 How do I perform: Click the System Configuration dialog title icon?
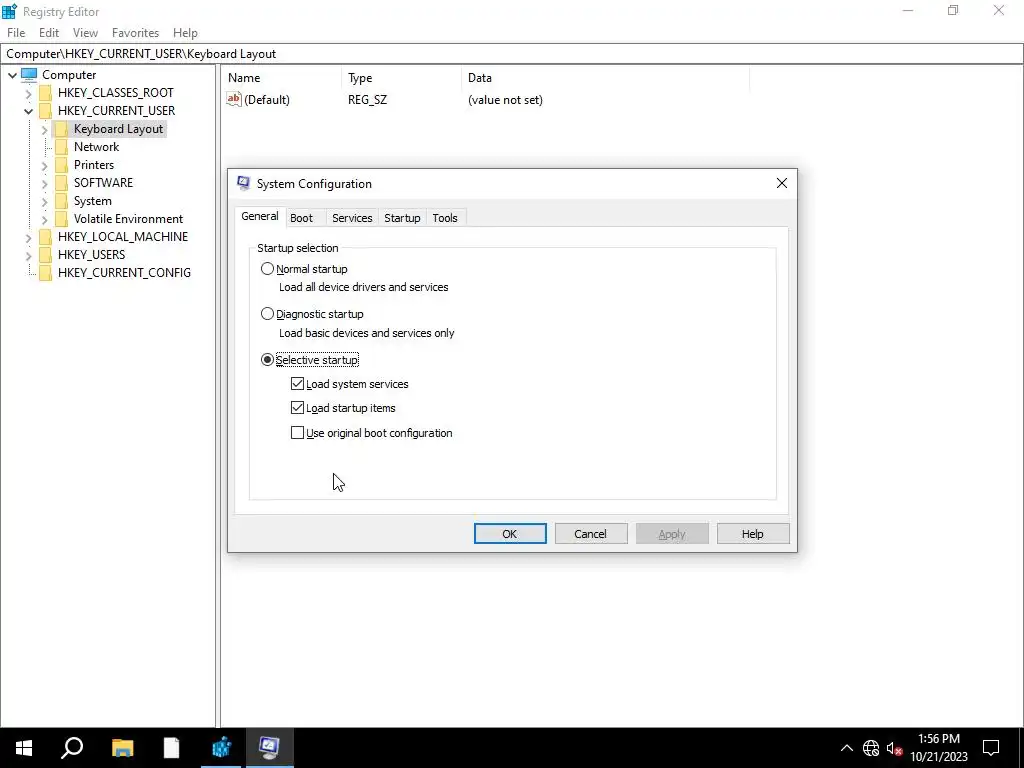tap(244, 184)
